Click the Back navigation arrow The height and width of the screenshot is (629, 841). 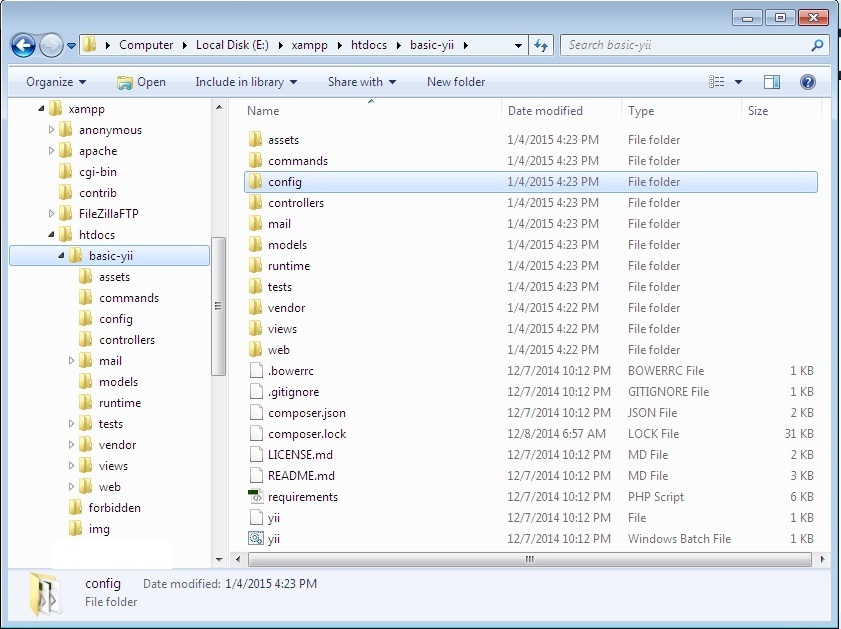tap(21, 44)
